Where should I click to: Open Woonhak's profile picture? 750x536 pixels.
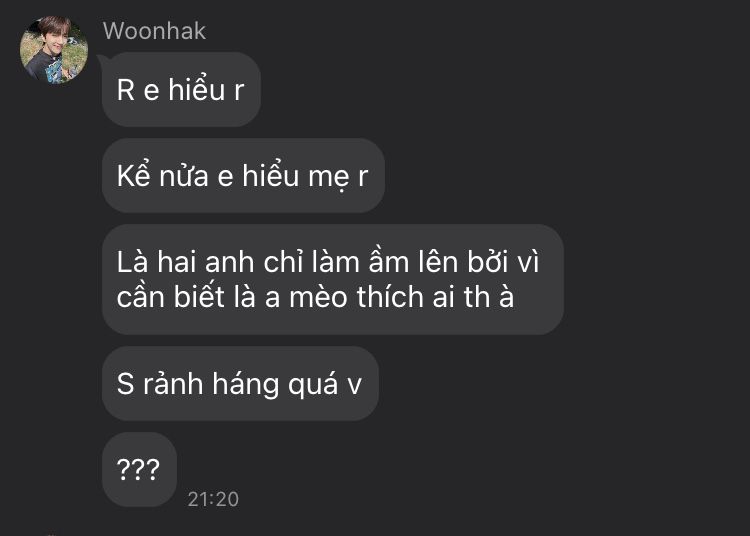pyautogui.click(x=54, y=50)
